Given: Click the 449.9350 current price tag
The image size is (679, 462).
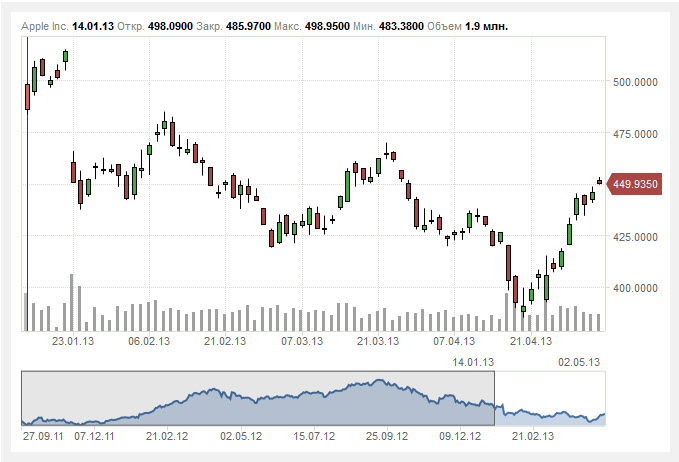Looking at the screenshot, I should [635, 184].
